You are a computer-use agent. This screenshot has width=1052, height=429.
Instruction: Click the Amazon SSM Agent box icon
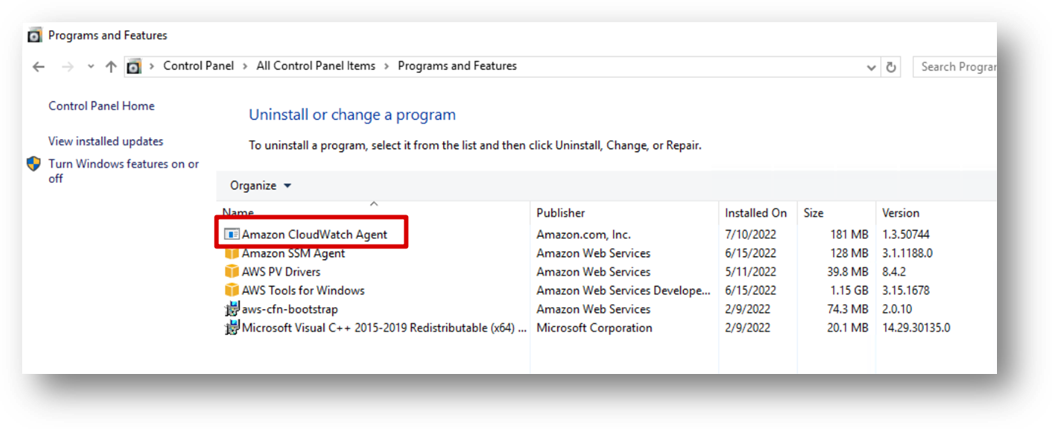coord(231,254)
